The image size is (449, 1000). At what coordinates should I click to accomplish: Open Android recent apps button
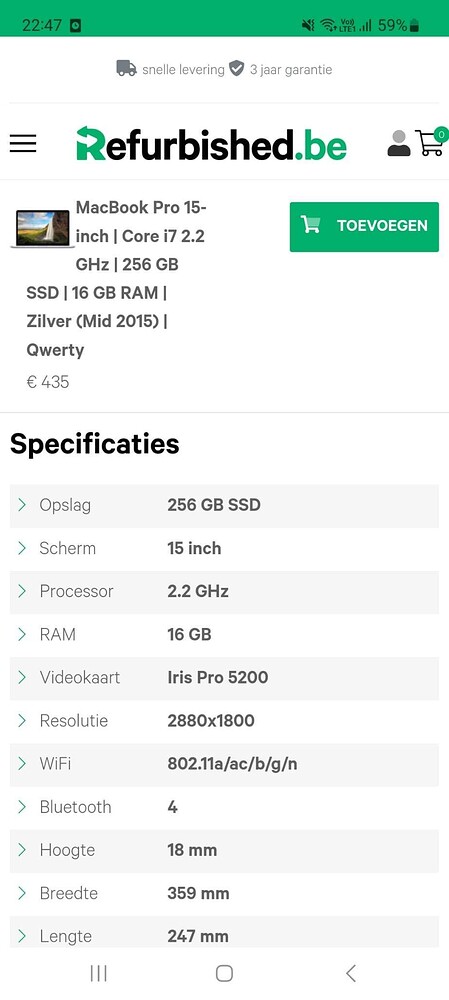[x=98, y=973]
